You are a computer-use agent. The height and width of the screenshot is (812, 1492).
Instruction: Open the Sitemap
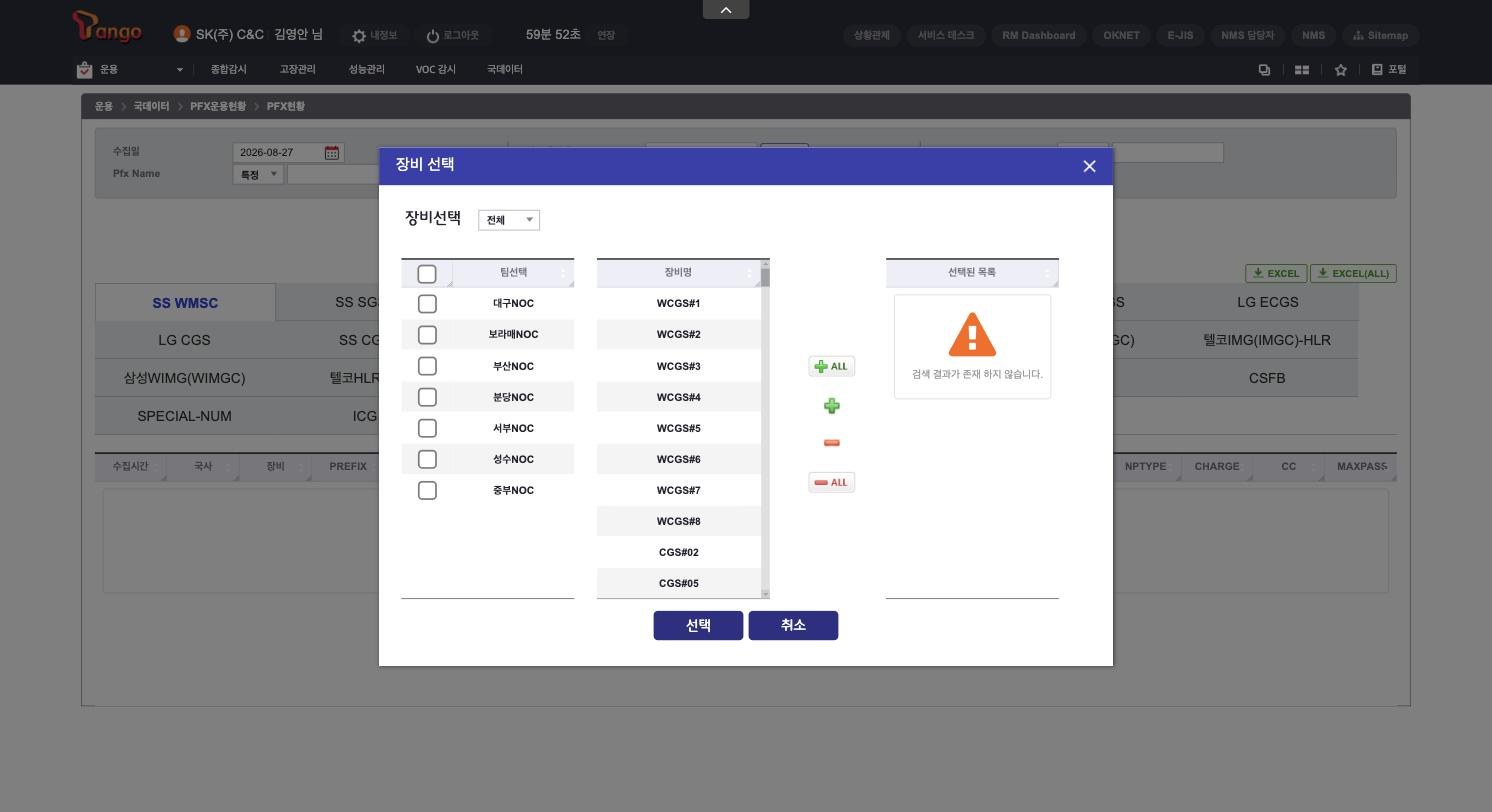pos(1380,35)
